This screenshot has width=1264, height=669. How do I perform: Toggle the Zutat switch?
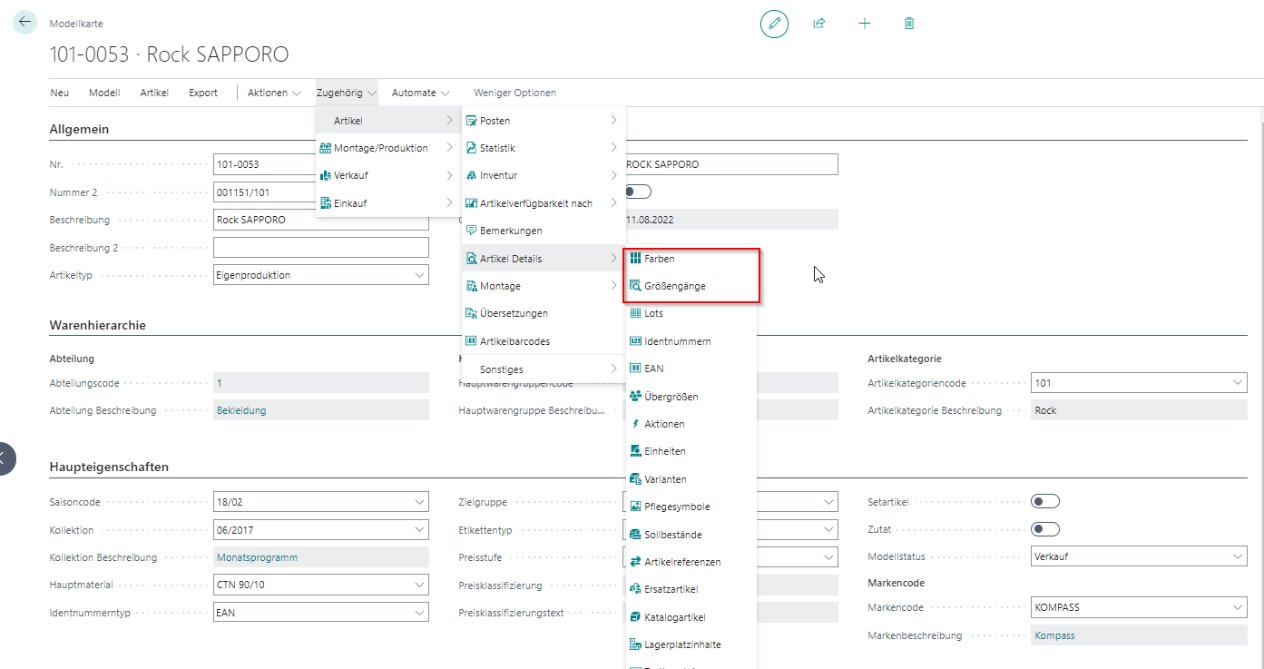coord(1045,529)
